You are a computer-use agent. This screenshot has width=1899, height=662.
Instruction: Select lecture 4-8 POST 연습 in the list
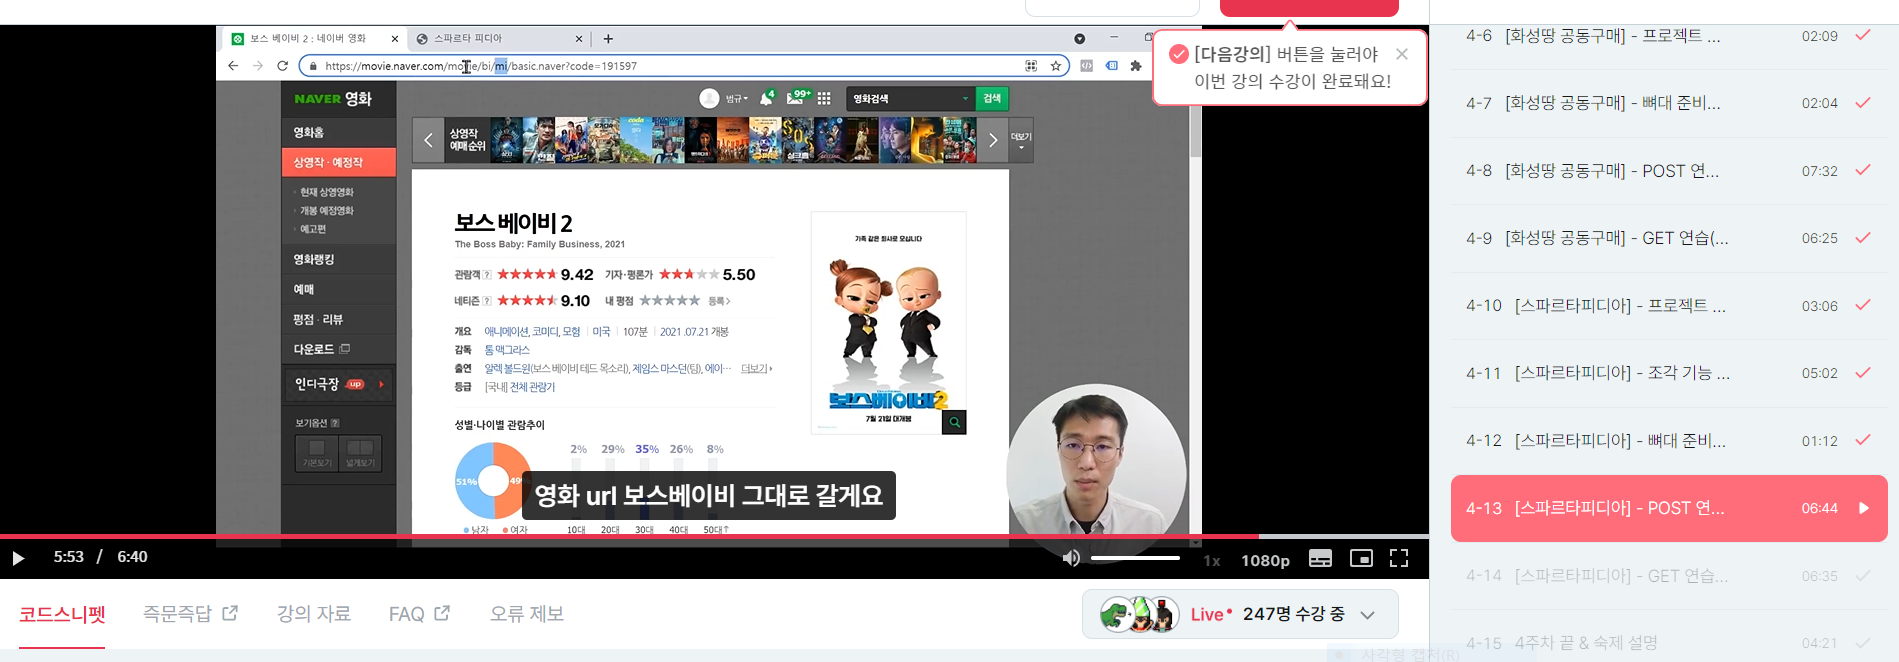(x=1669, y=171)
